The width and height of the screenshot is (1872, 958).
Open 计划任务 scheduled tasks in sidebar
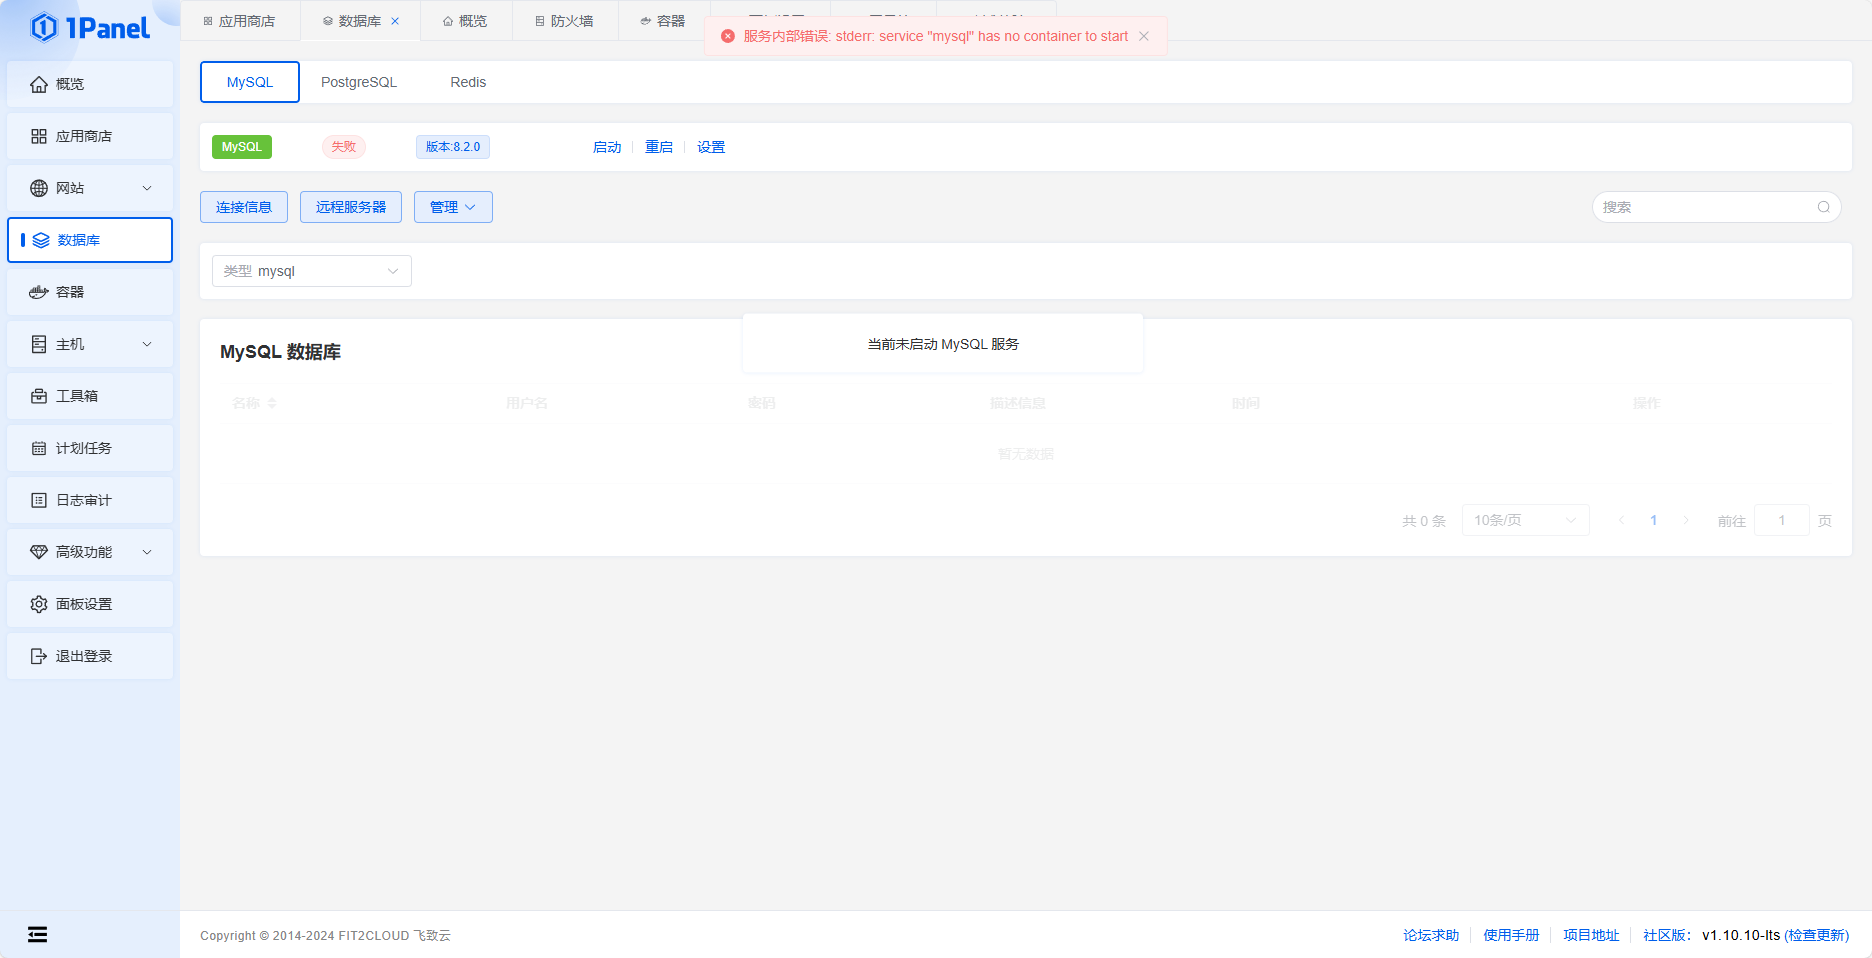click(x=90, y=448)
